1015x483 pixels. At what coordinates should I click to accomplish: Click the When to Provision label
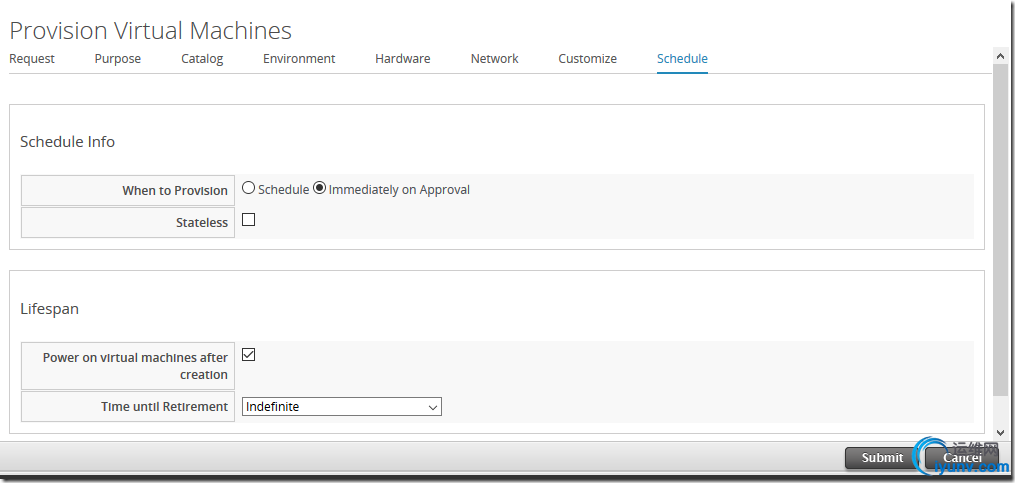pyautogui.click(x=175, y=190)
